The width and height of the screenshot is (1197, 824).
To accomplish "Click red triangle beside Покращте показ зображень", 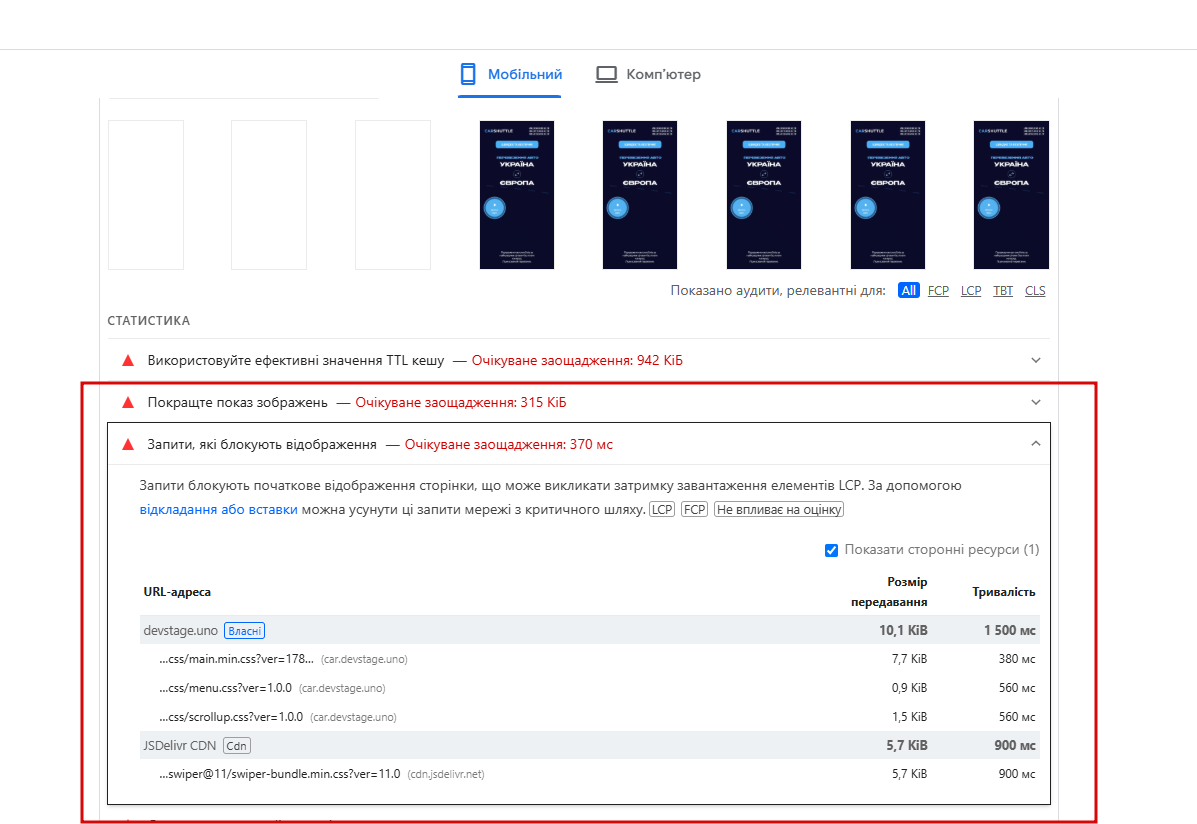I will pos(128,402).
